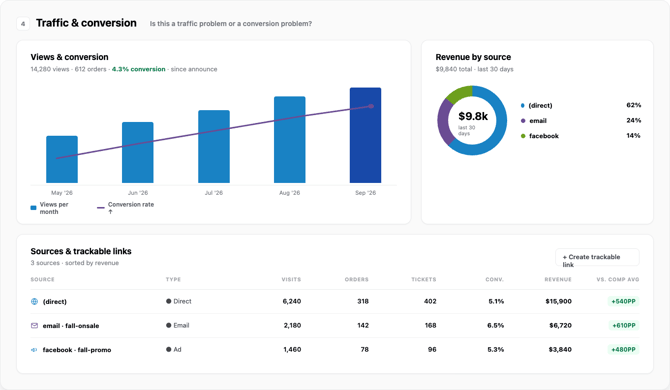
Task: Open the (direct) source row
Action: point(335,302)
